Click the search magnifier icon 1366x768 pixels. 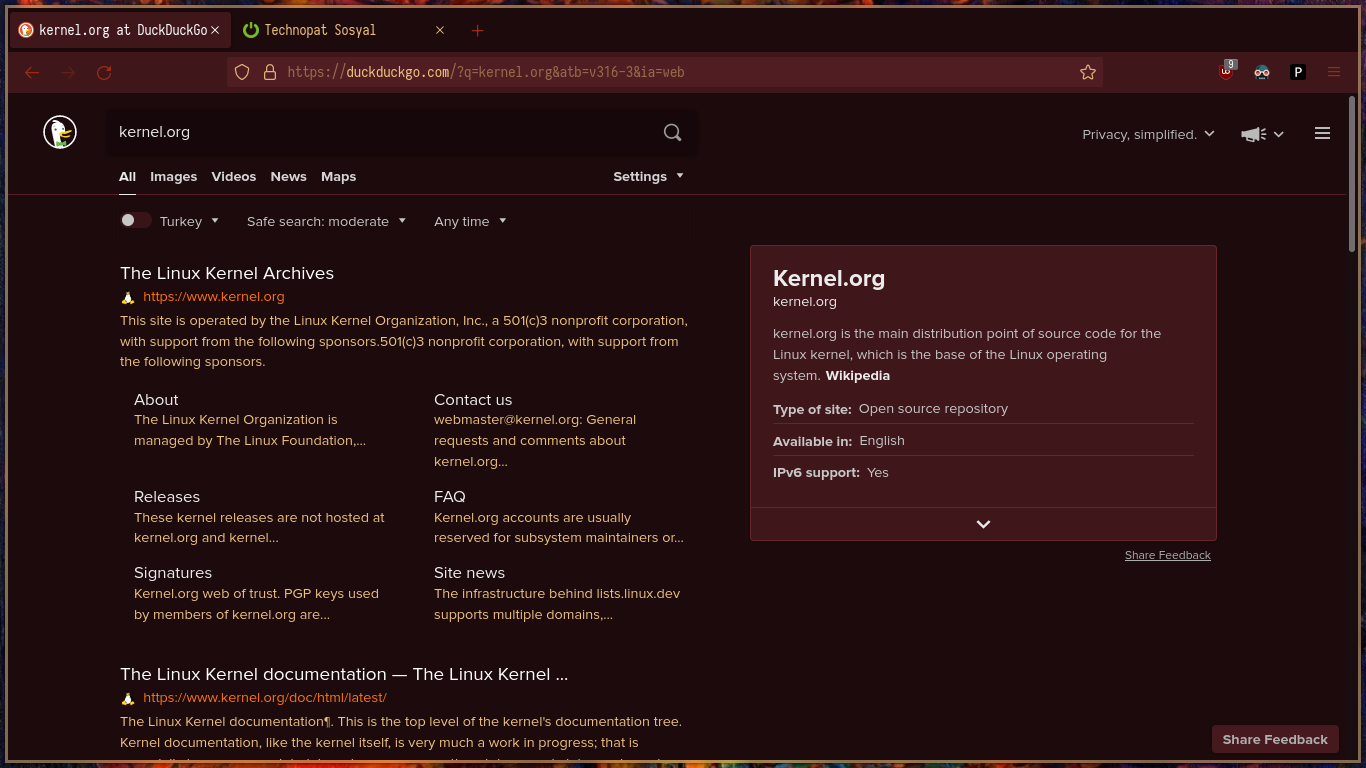click(673, 132)
